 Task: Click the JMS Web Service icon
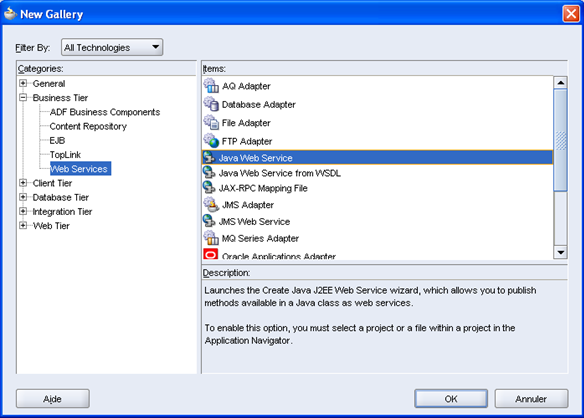[x=209, y=221]
